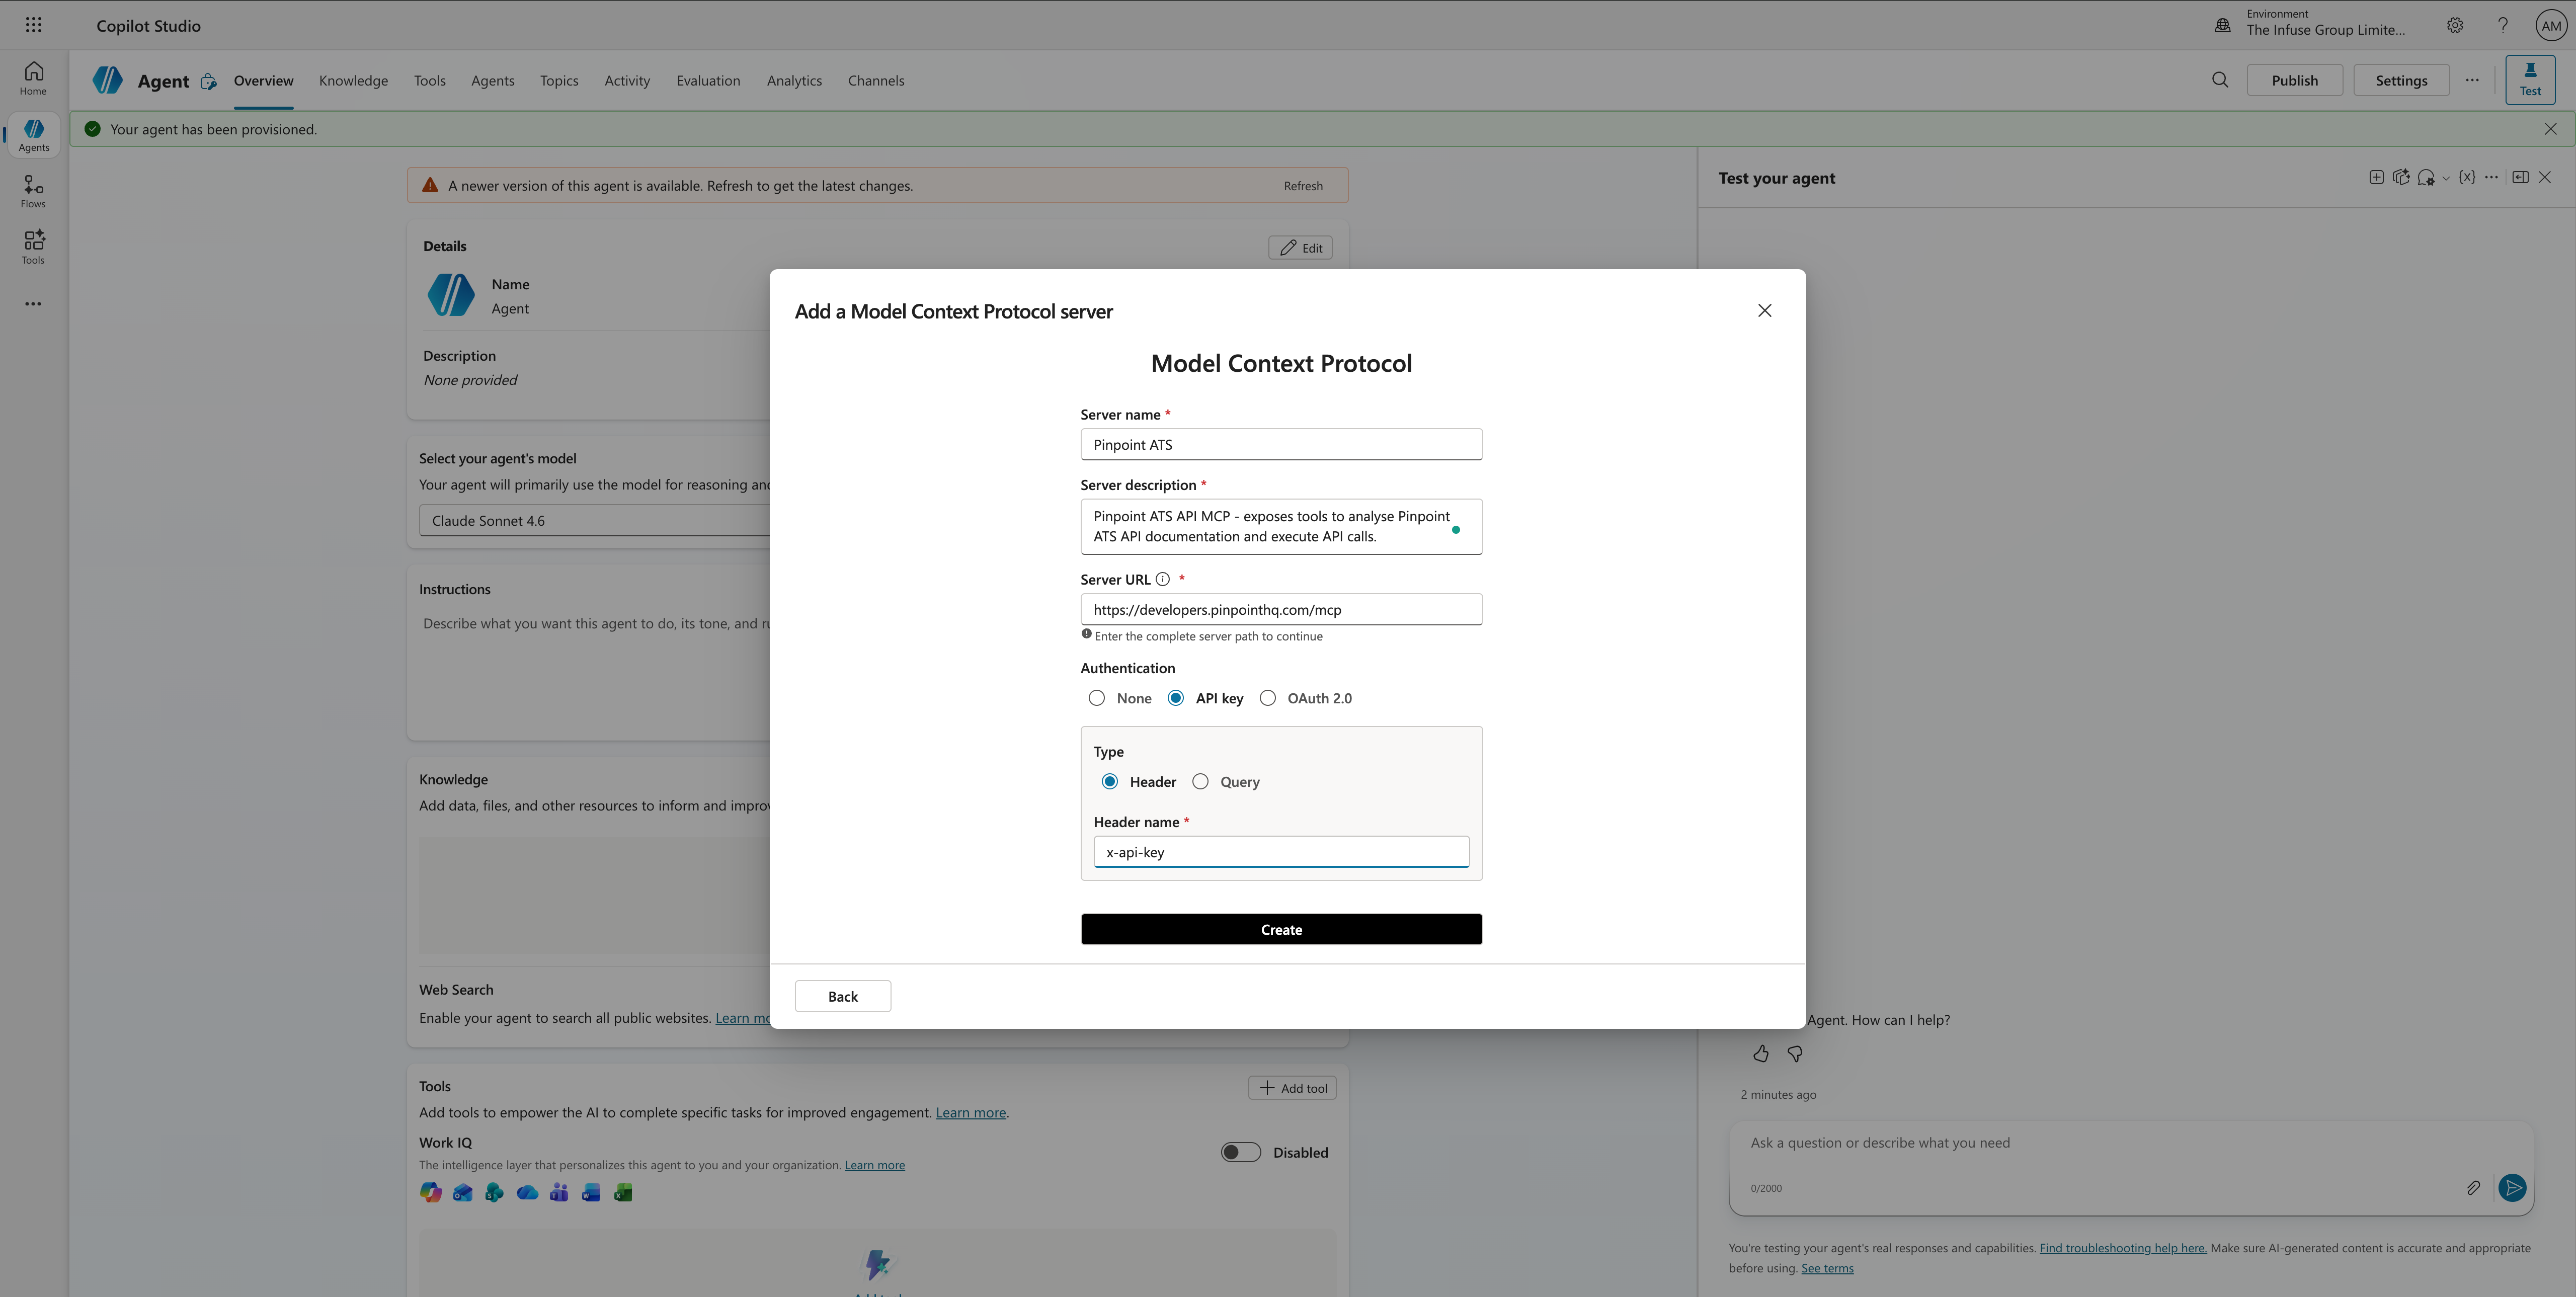Open the header's more options ellipsis beside Settings

coord(2471,80)
